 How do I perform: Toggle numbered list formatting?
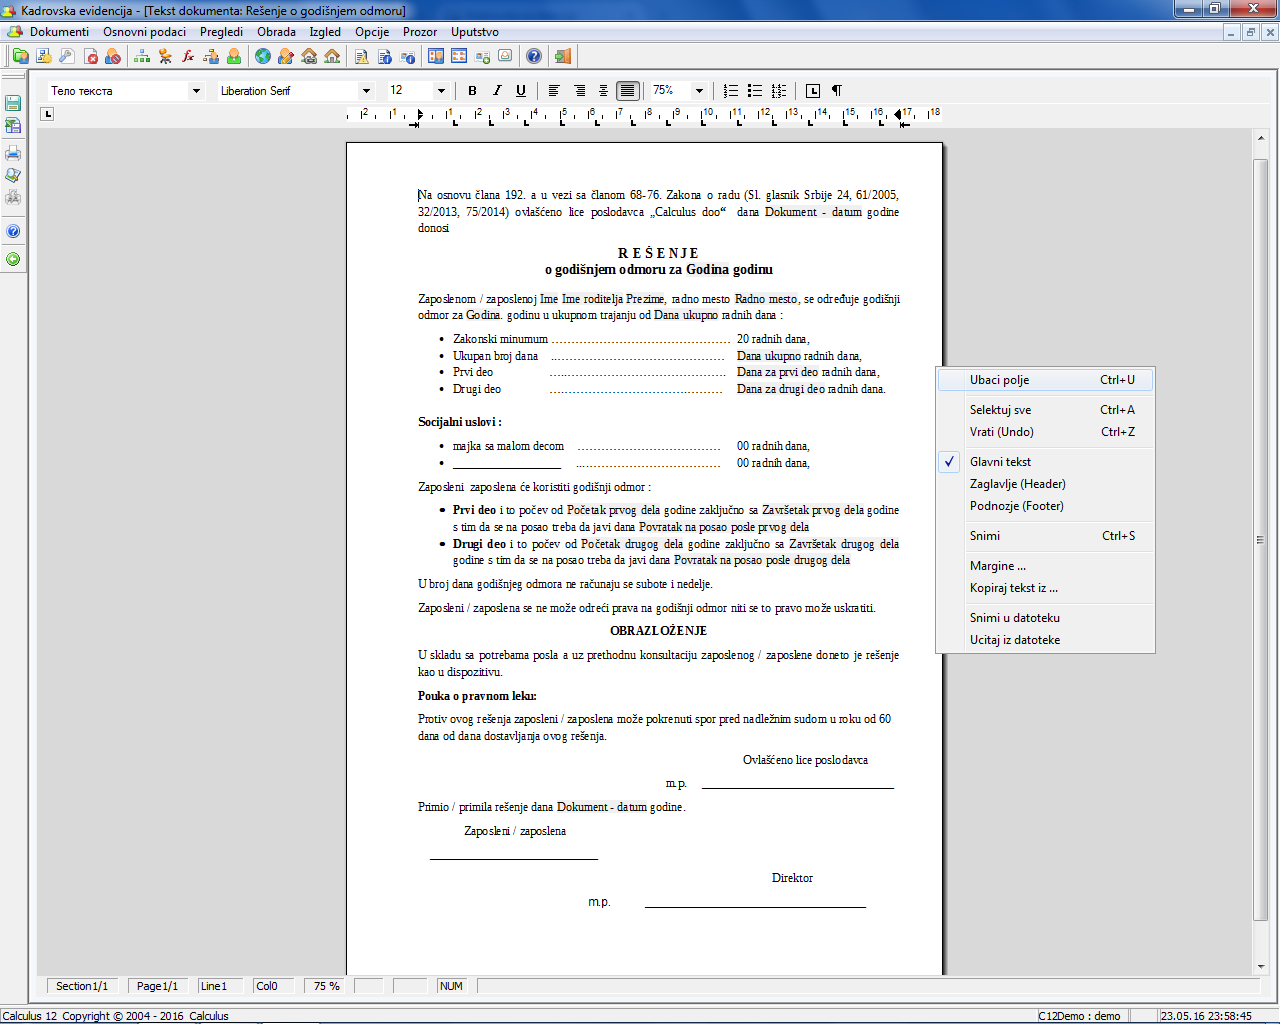[731, 90]
